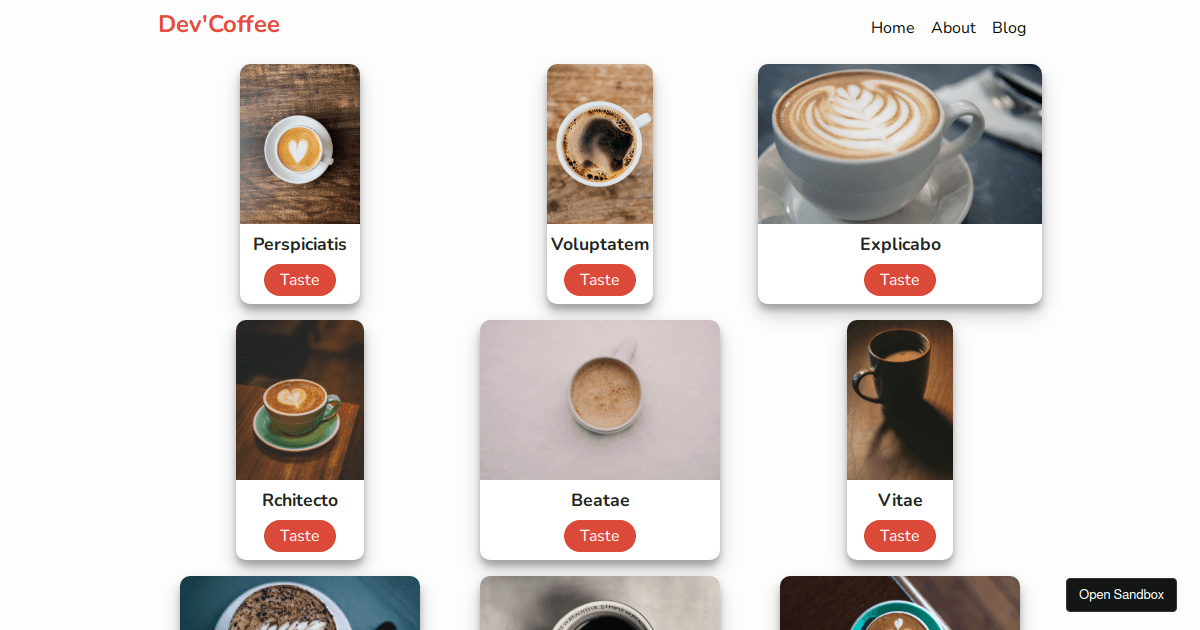Click Taste button under Vitae
The height and width of the screenshot is (630, 1200).
coord(900,536)
